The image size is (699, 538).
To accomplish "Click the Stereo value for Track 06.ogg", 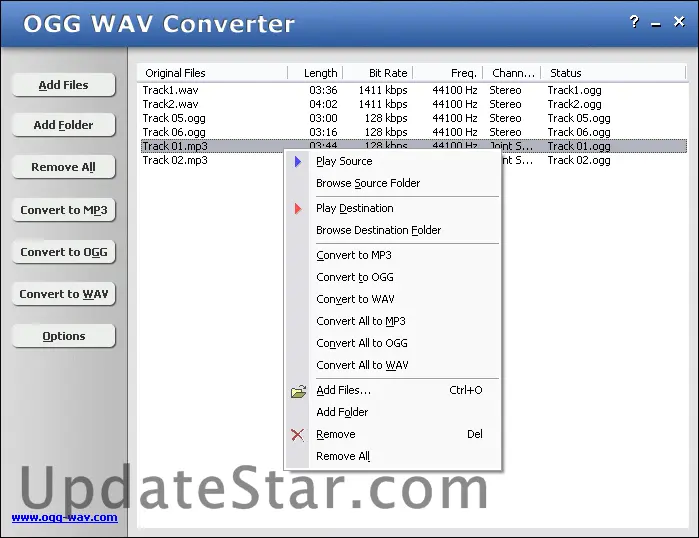I will pyautogui.click(x=505, y=132).
